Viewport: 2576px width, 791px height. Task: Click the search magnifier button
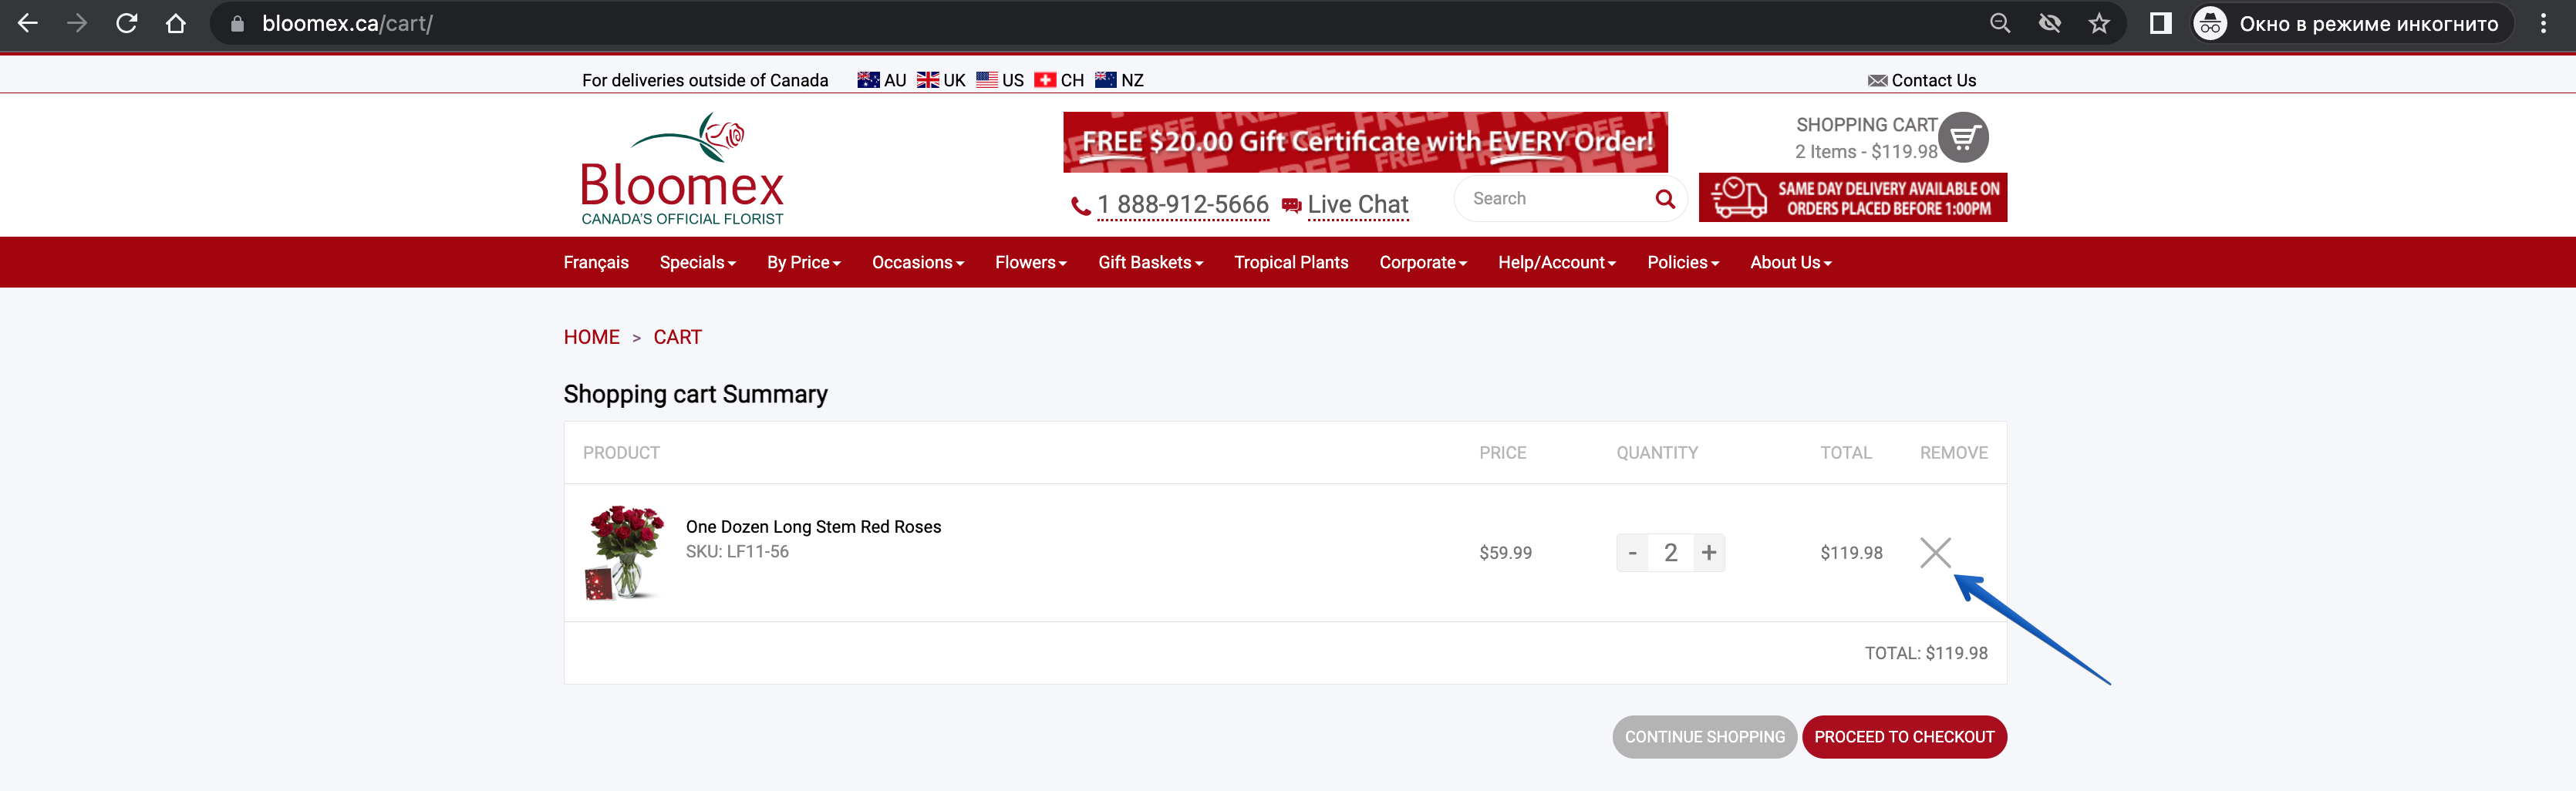tap(1664, 199)
